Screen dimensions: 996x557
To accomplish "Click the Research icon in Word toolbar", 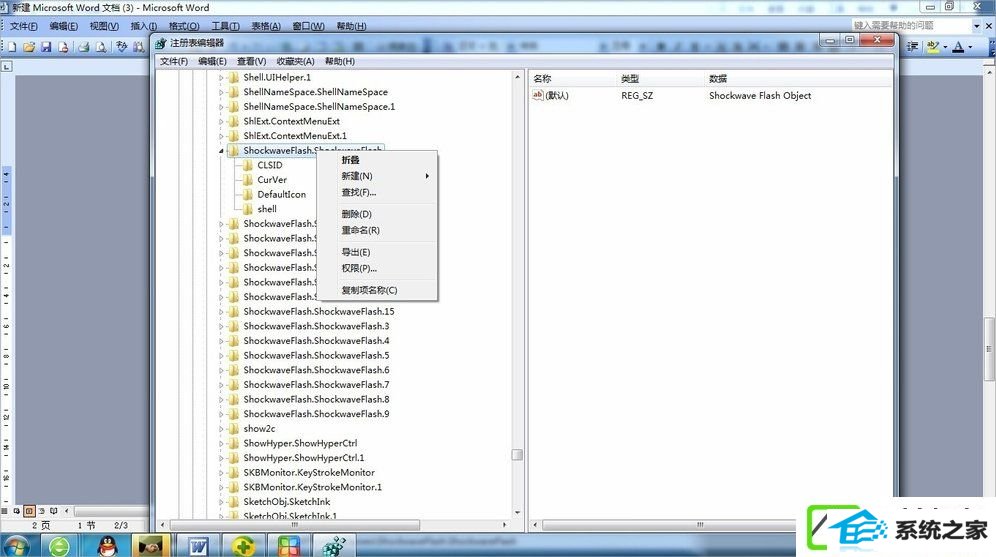I will 138,46.
